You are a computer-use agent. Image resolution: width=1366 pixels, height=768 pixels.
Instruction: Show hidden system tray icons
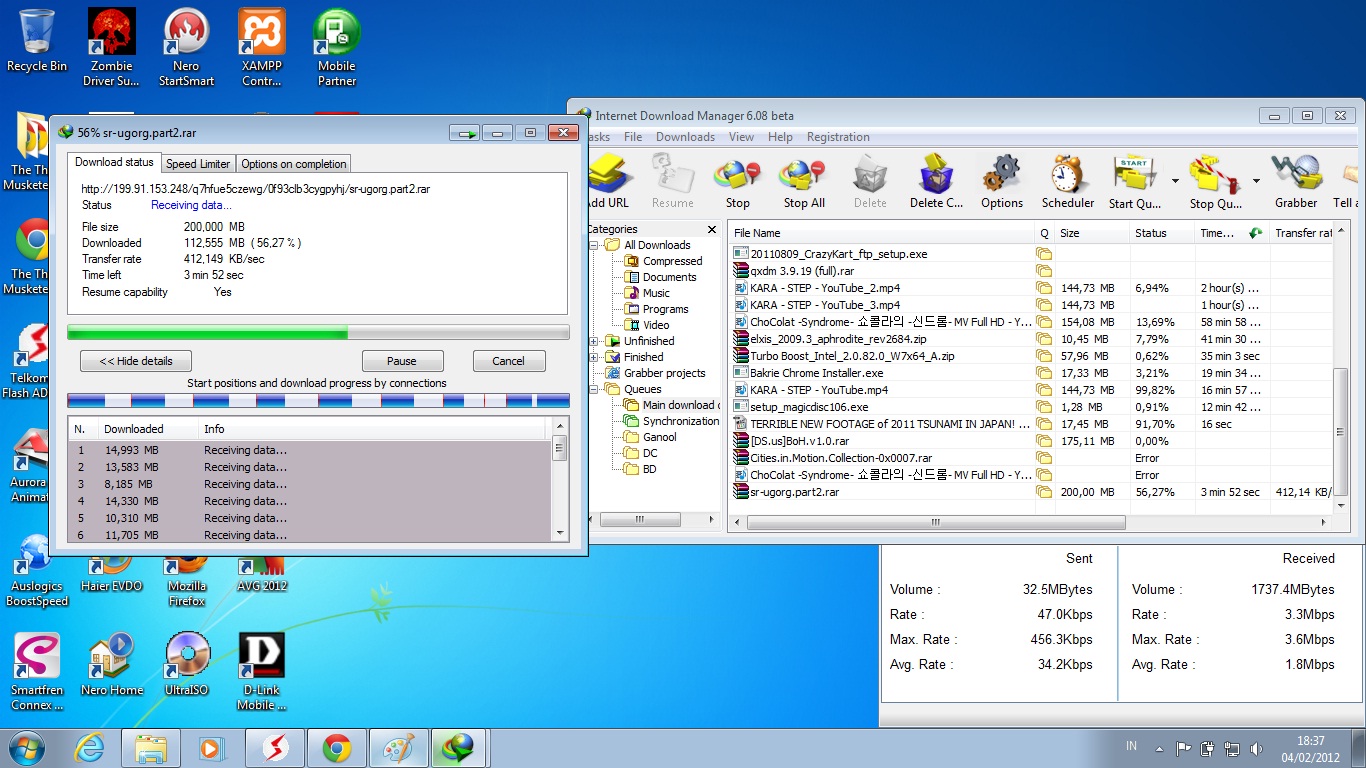tap(1158, 748)
